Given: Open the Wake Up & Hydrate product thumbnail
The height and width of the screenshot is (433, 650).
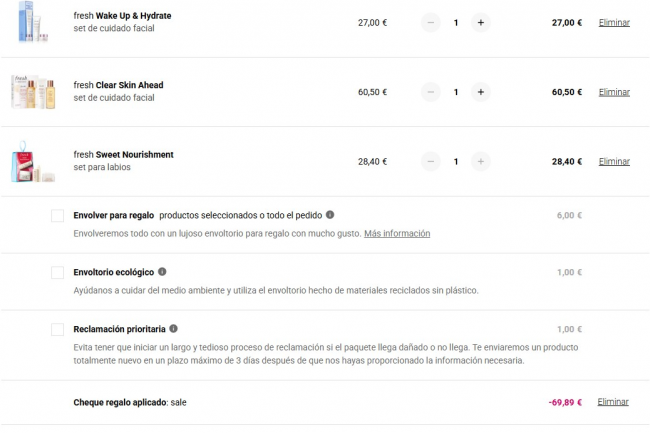Looking at the screenshot, I should [32, 23].
